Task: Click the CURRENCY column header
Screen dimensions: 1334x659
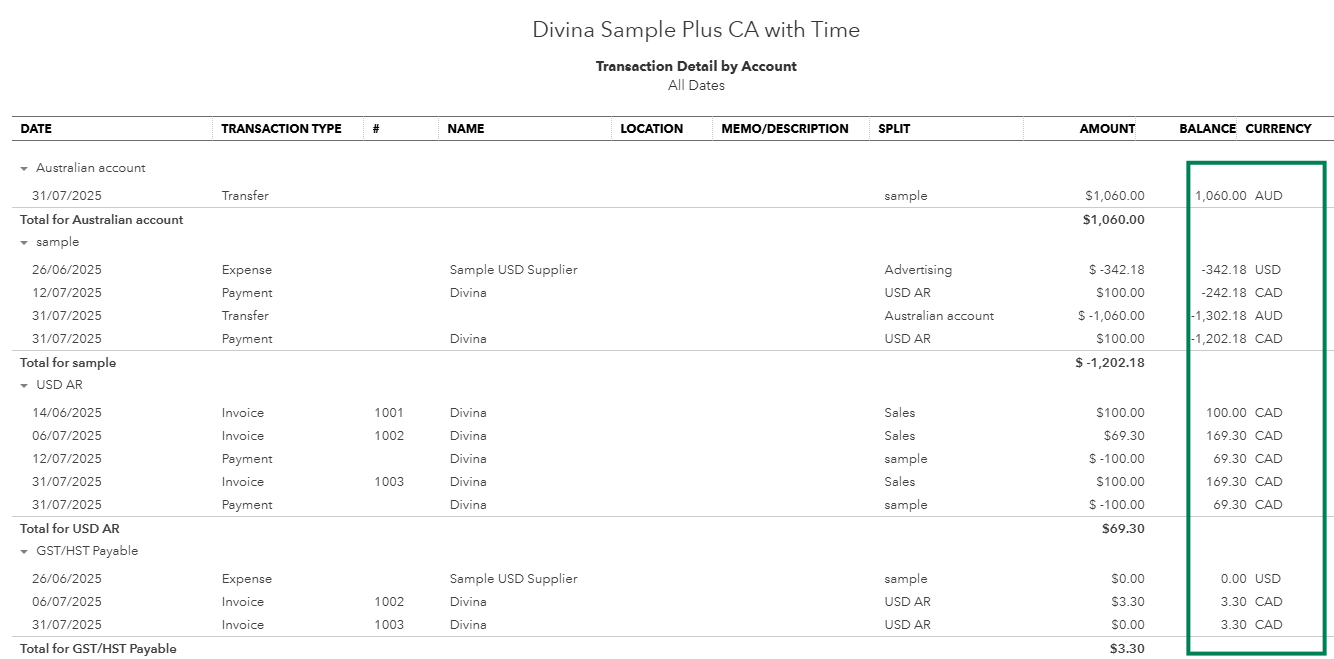Action: [x=1278, y=129]
